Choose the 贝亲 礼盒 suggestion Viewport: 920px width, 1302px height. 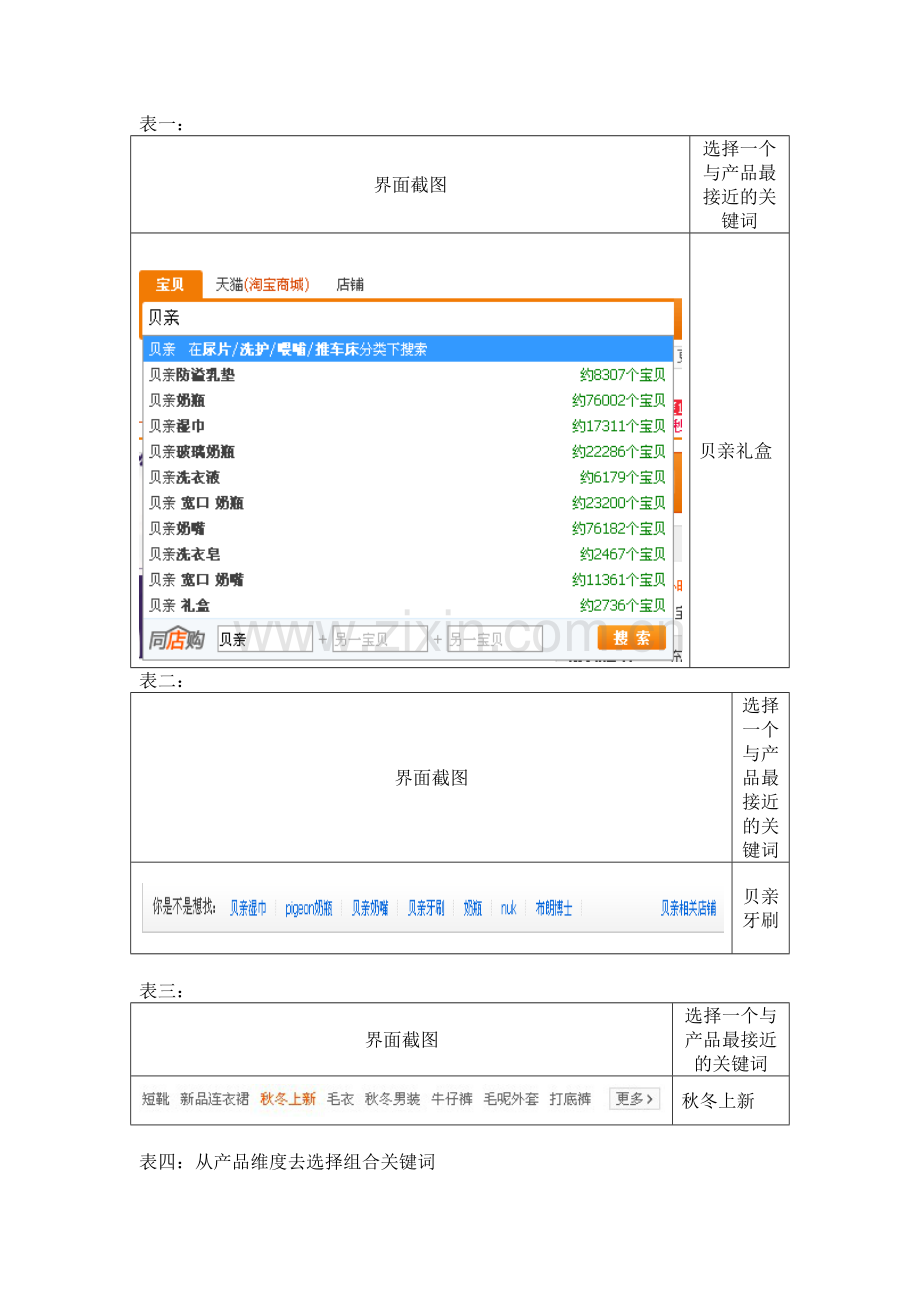(408, 605)
